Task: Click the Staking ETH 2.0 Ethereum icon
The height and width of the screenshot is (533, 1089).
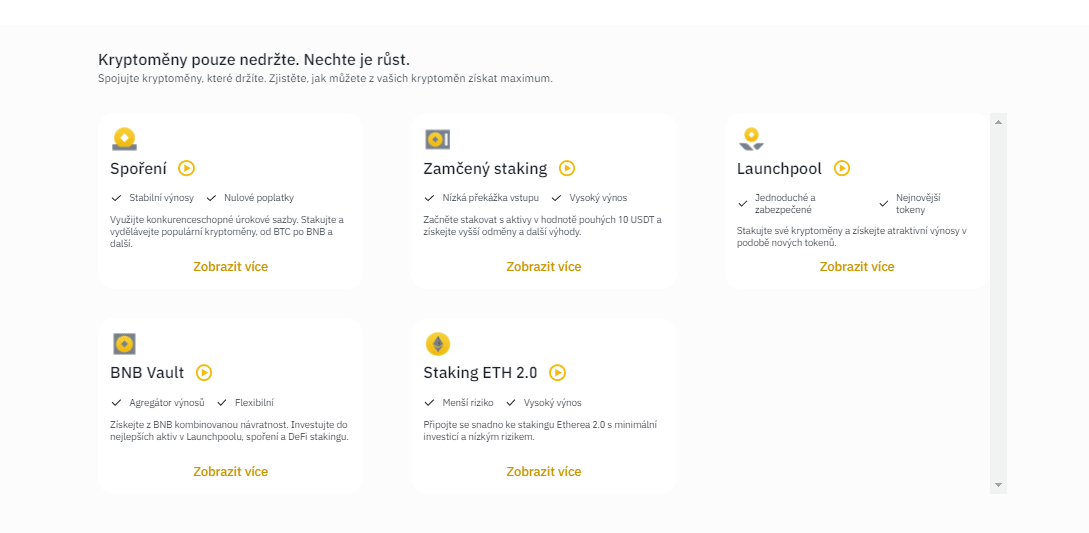Action: point(437,344)
